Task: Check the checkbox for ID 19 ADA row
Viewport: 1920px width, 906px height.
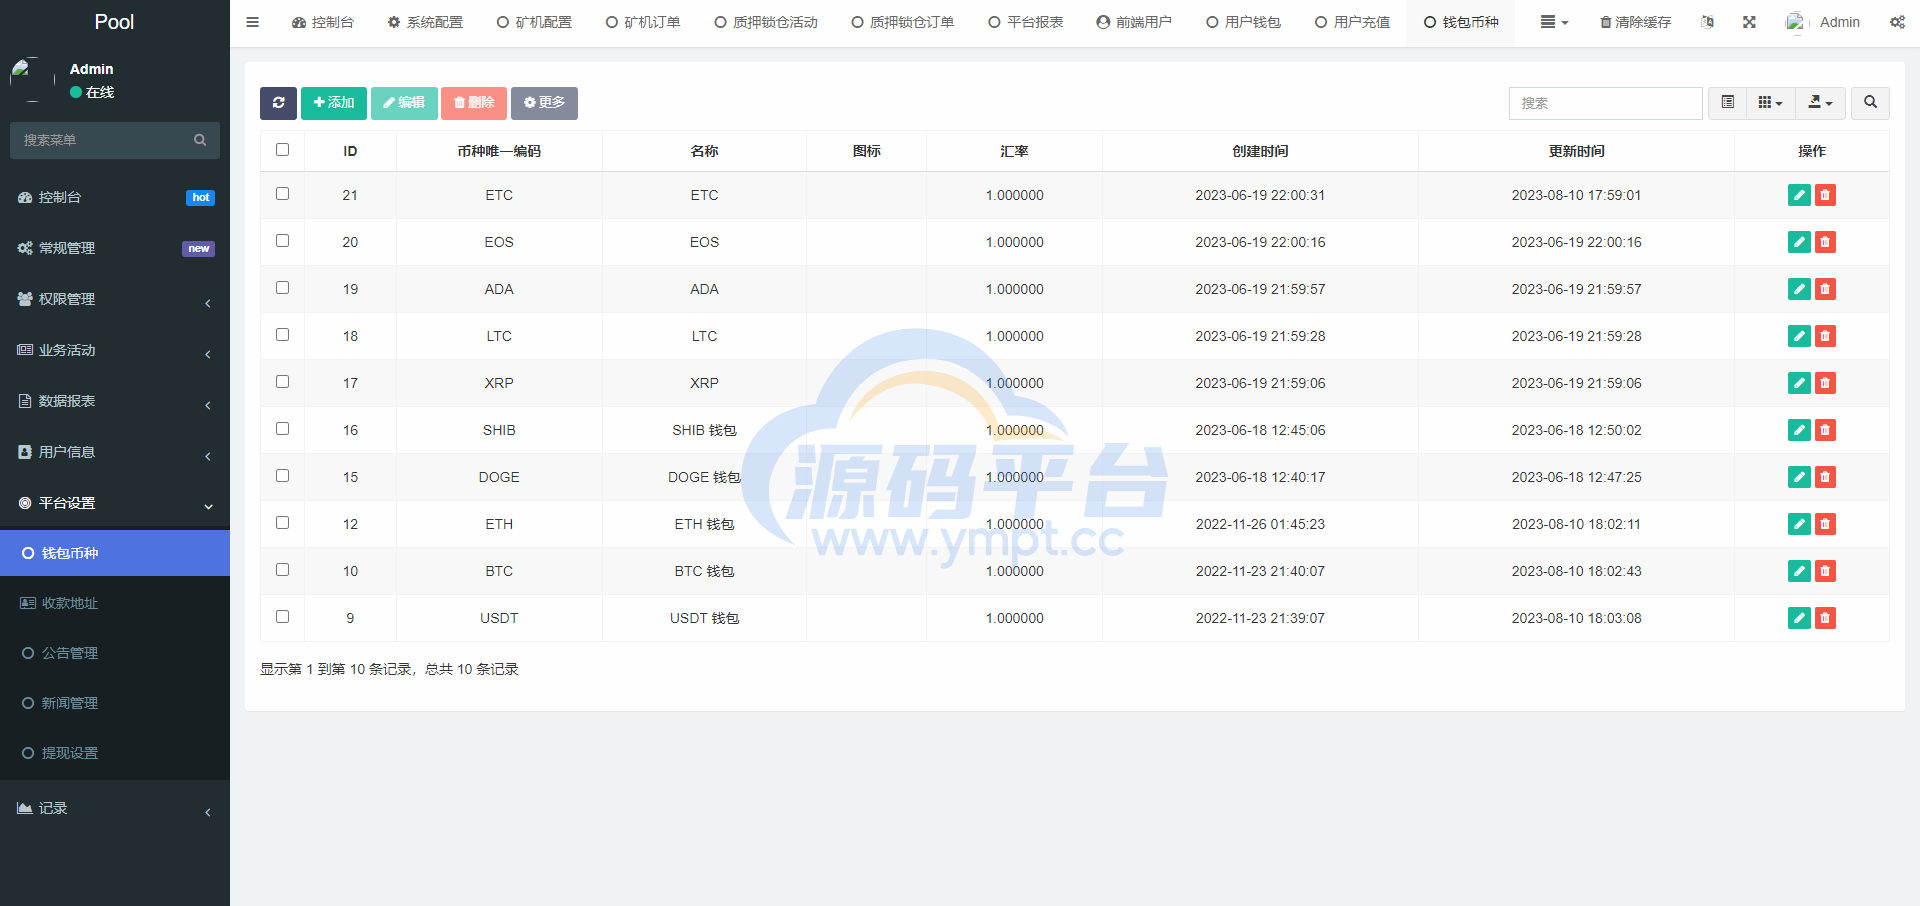Action: [282, 288]
